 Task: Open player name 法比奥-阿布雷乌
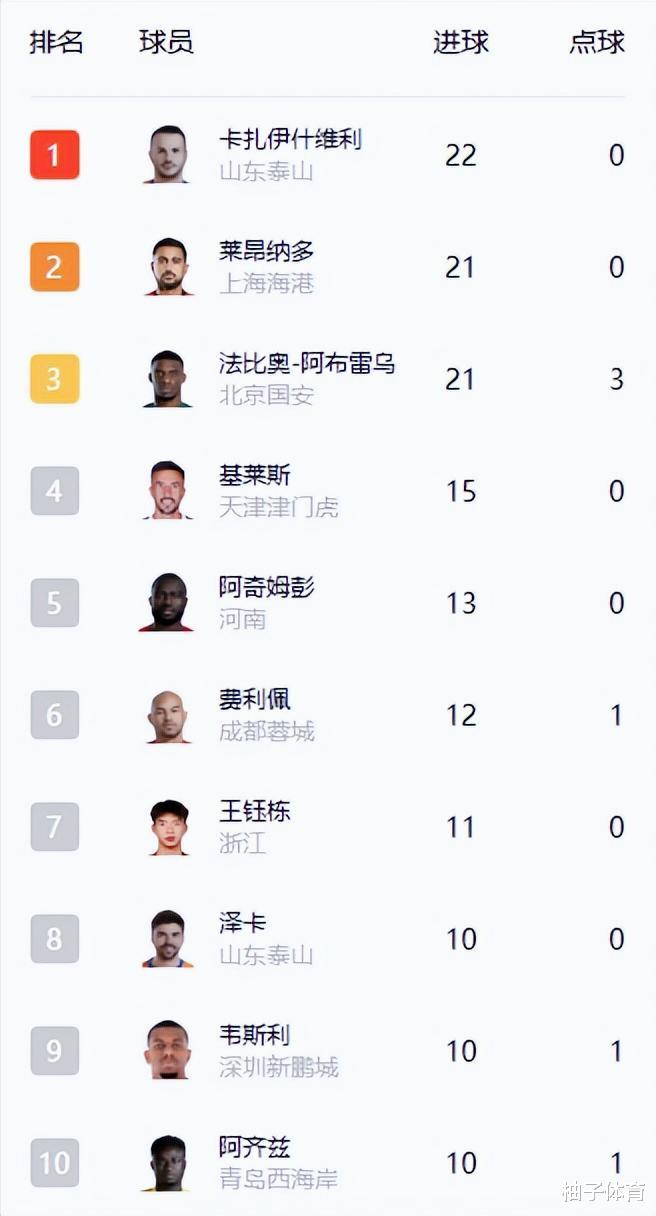(307, 363)
